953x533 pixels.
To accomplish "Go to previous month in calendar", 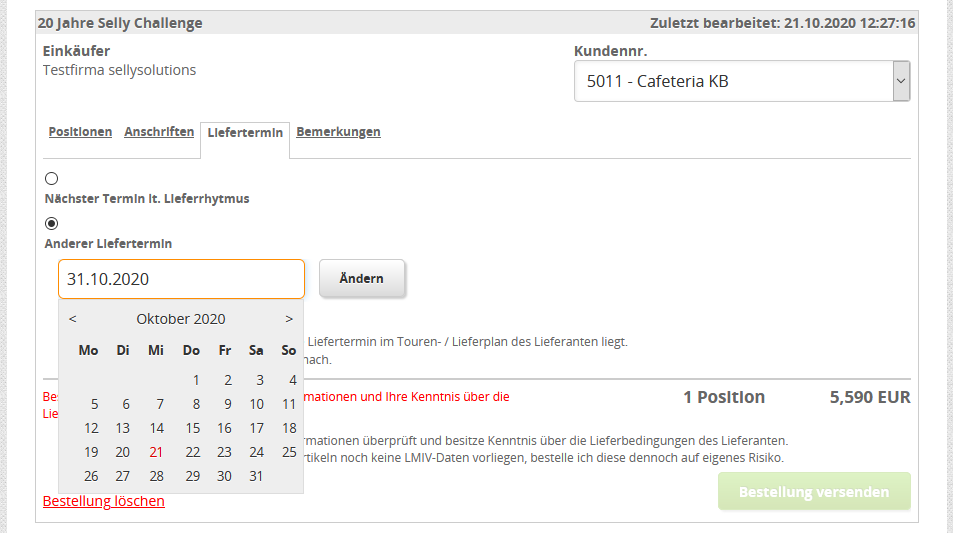I will click(73, 319).
